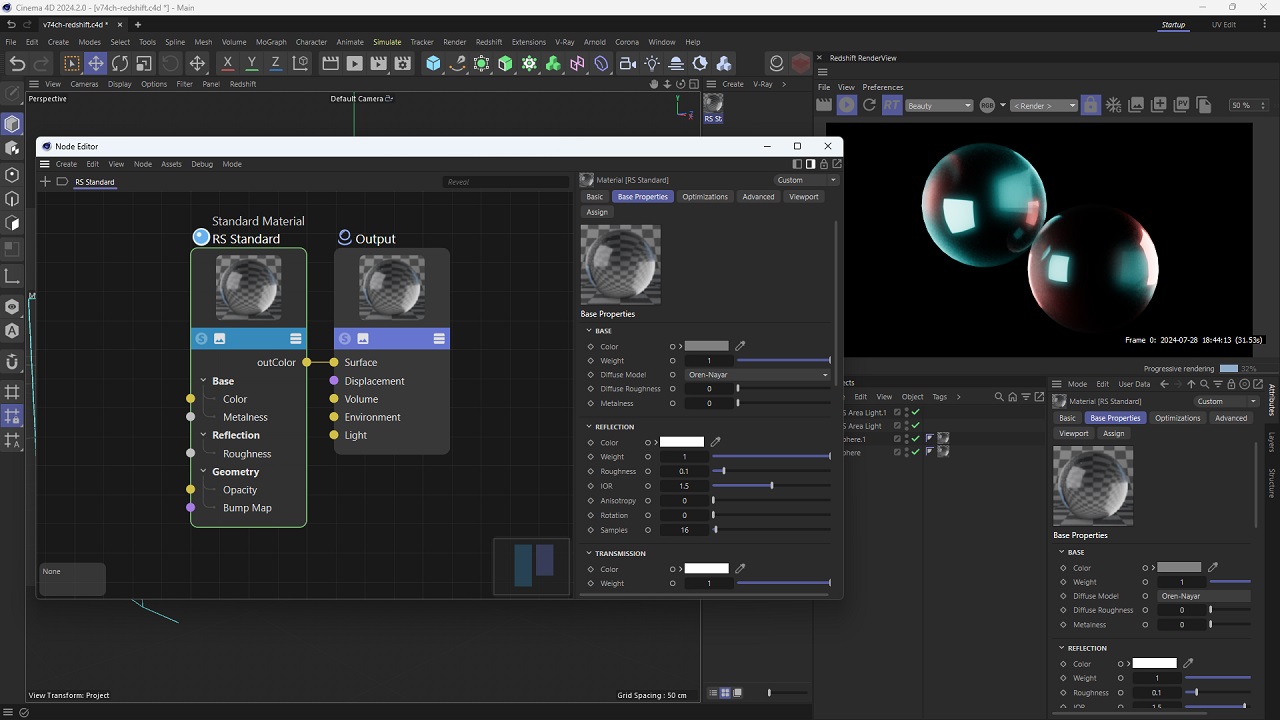1280x720 pixels.
Task: Click the light bulb Light object icon
Action: click(652, 64)
